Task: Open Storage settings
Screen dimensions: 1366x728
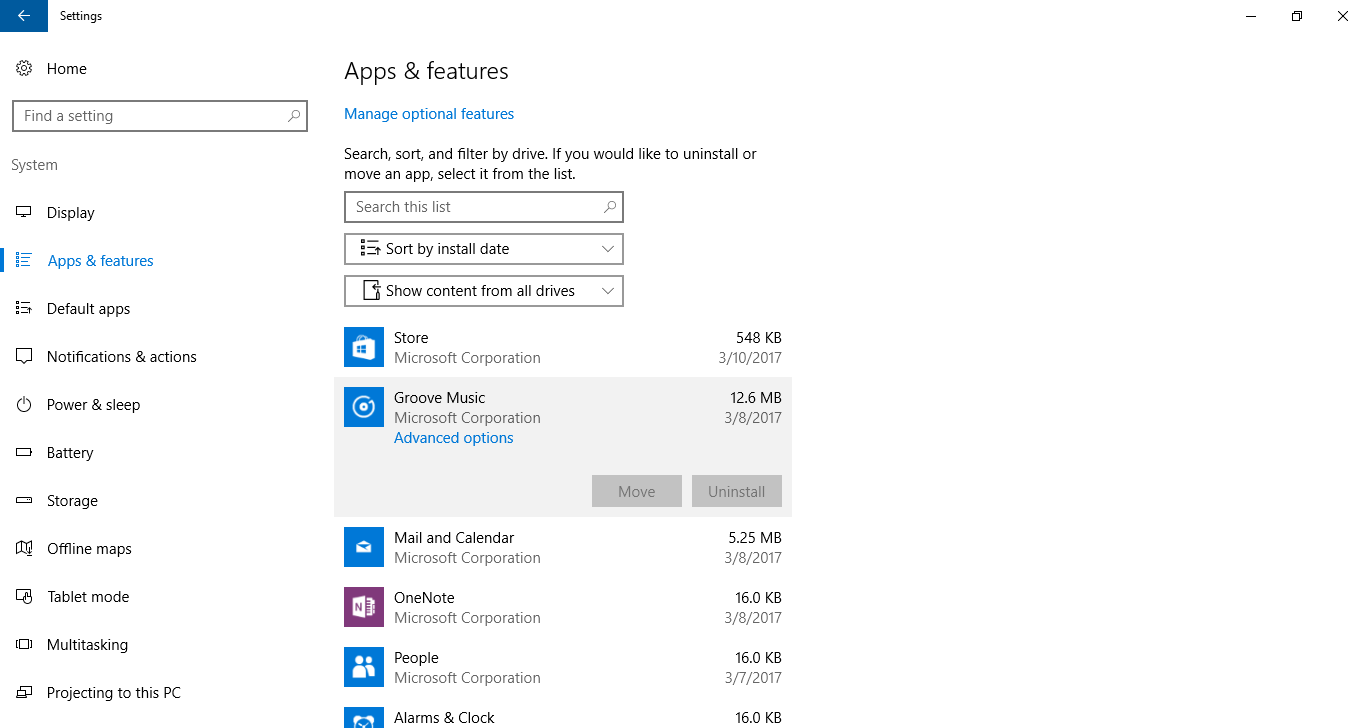Action: pos(72,500)
